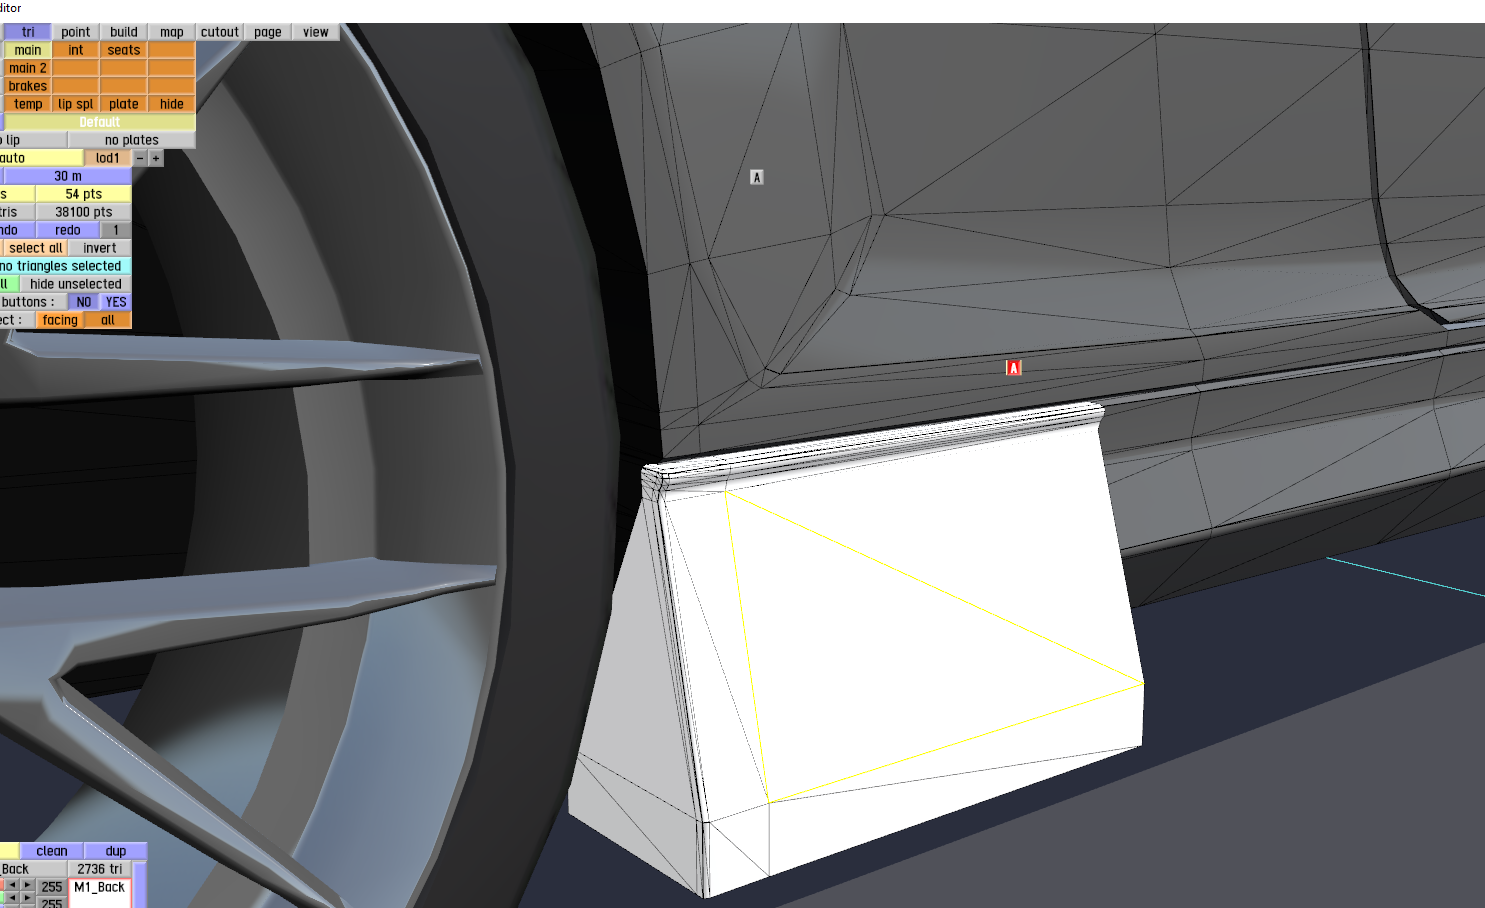Click the 2736 tri count

pos(100,869)
